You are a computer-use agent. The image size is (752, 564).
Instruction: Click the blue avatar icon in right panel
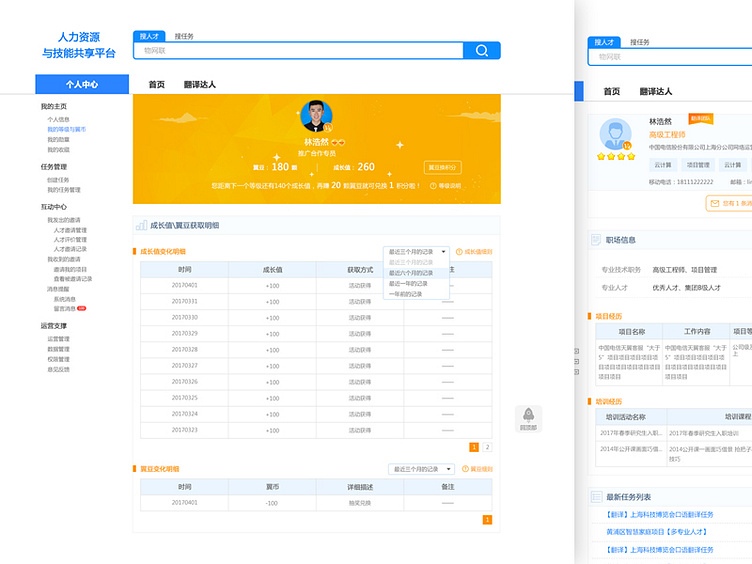(x=615, y=134)
